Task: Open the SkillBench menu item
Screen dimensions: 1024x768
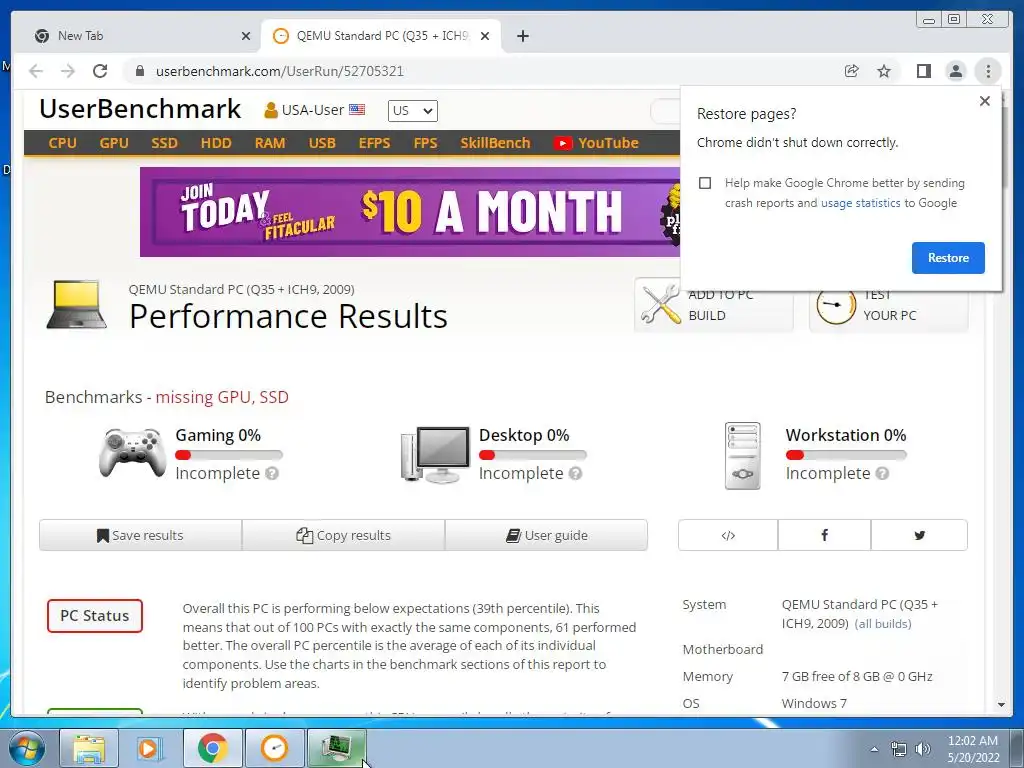Action: coord(495,143)
